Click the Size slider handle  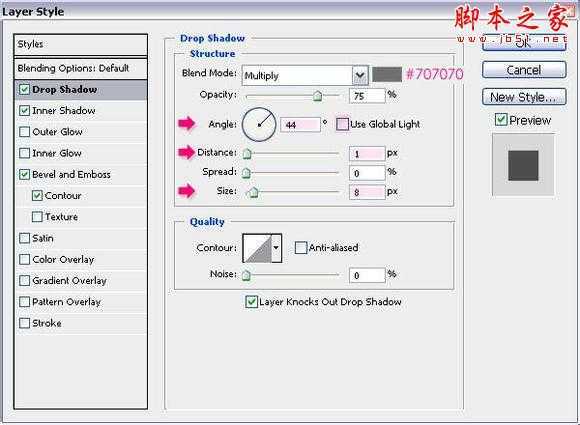(254, 192)
